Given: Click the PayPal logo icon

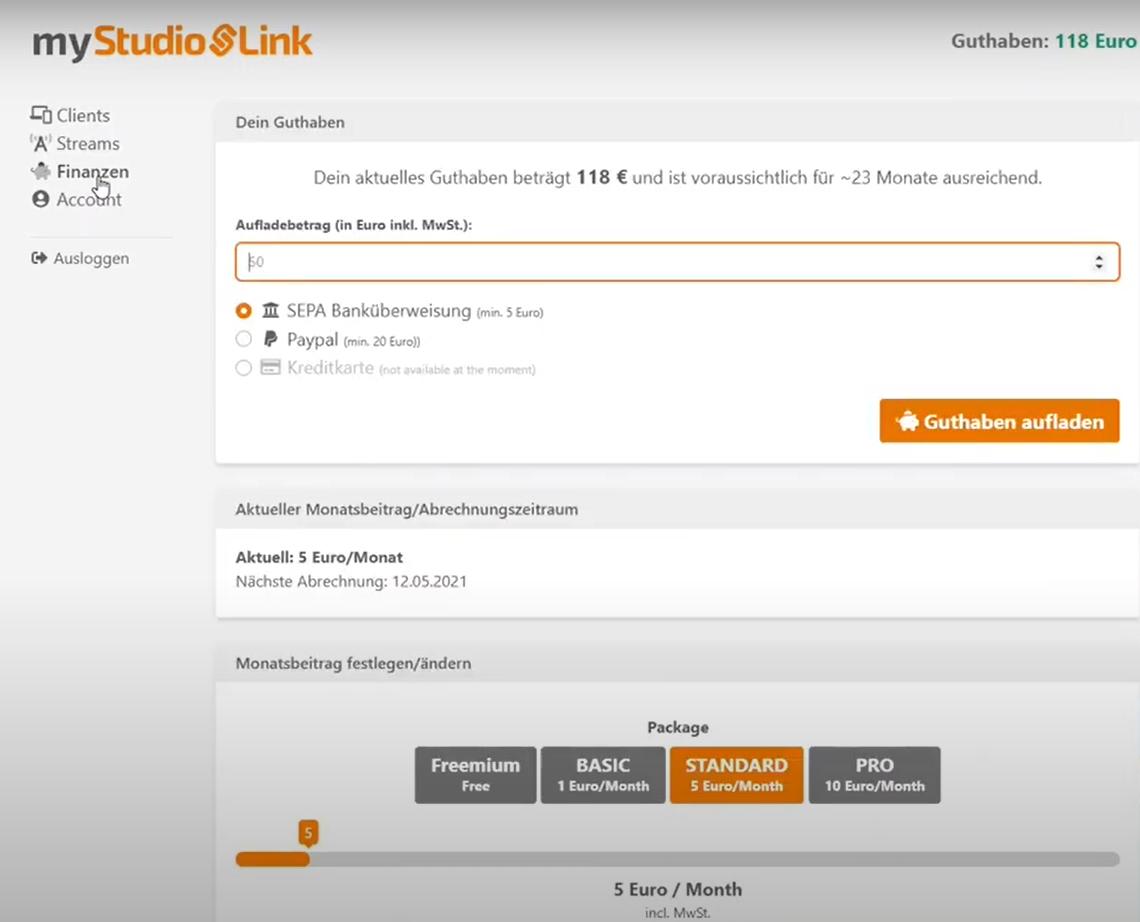Looking at the screenshot, I should (x=270, y=340).
